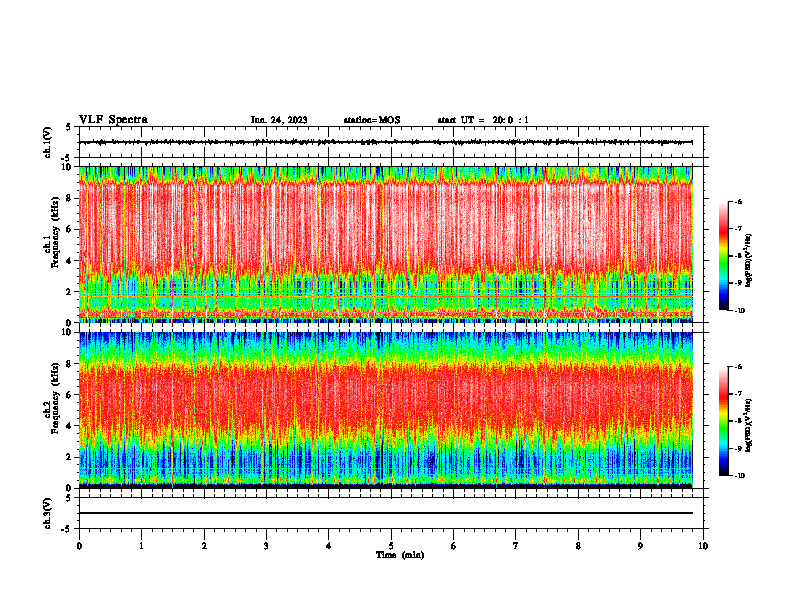Click the ch.1(V) waveform axis label
The height and width of the screenshot is (612, 792).
[x=48, y=142]
